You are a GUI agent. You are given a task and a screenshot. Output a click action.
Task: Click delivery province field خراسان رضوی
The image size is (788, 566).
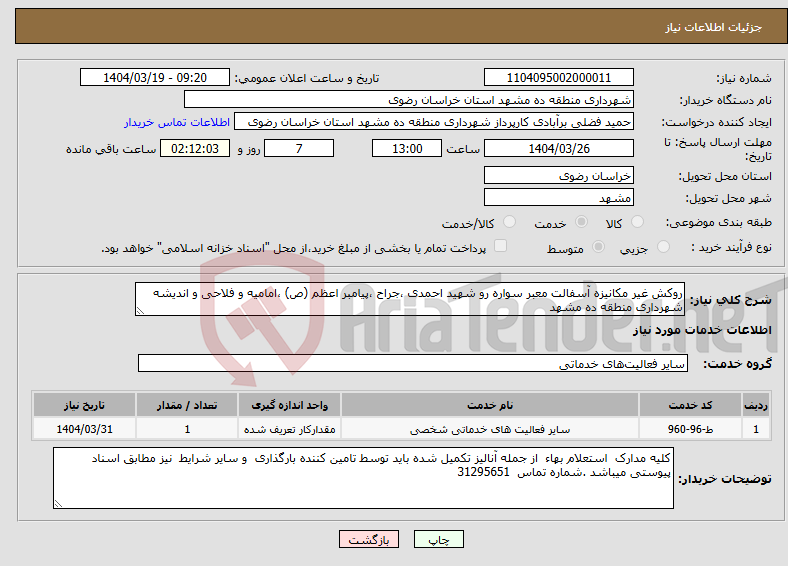(558, 175)
